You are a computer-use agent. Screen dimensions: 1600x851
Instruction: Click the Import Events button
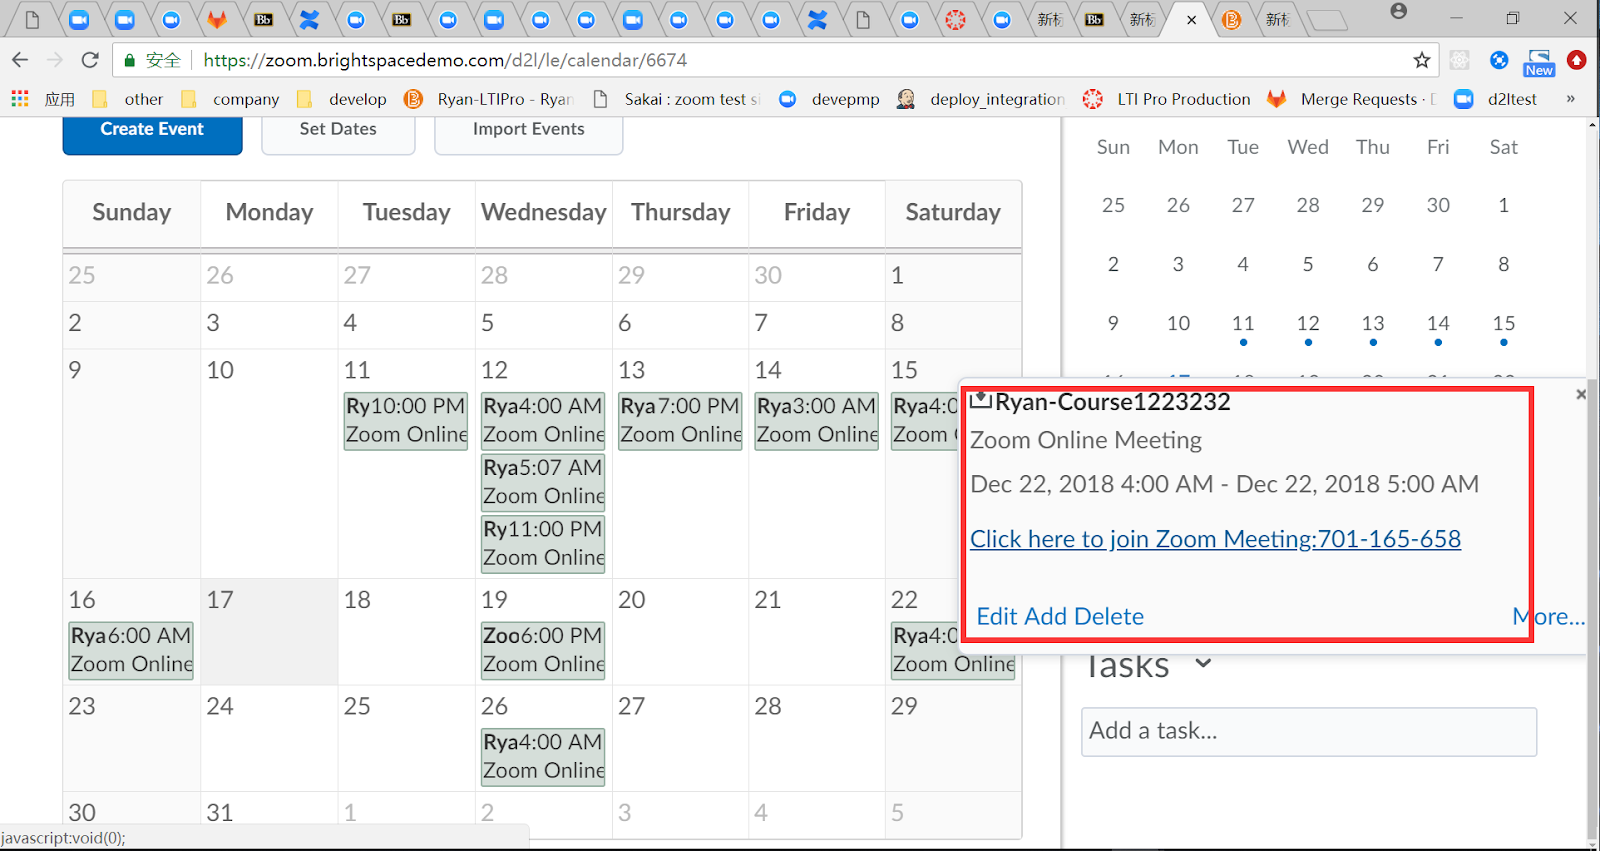point(529,135)
